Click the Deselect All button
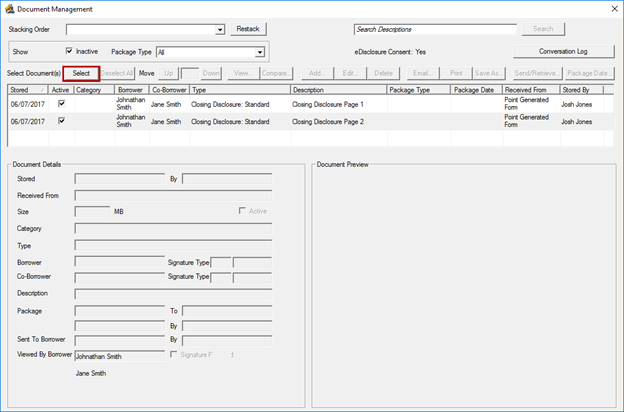624x412 pixels. [117, 73]
